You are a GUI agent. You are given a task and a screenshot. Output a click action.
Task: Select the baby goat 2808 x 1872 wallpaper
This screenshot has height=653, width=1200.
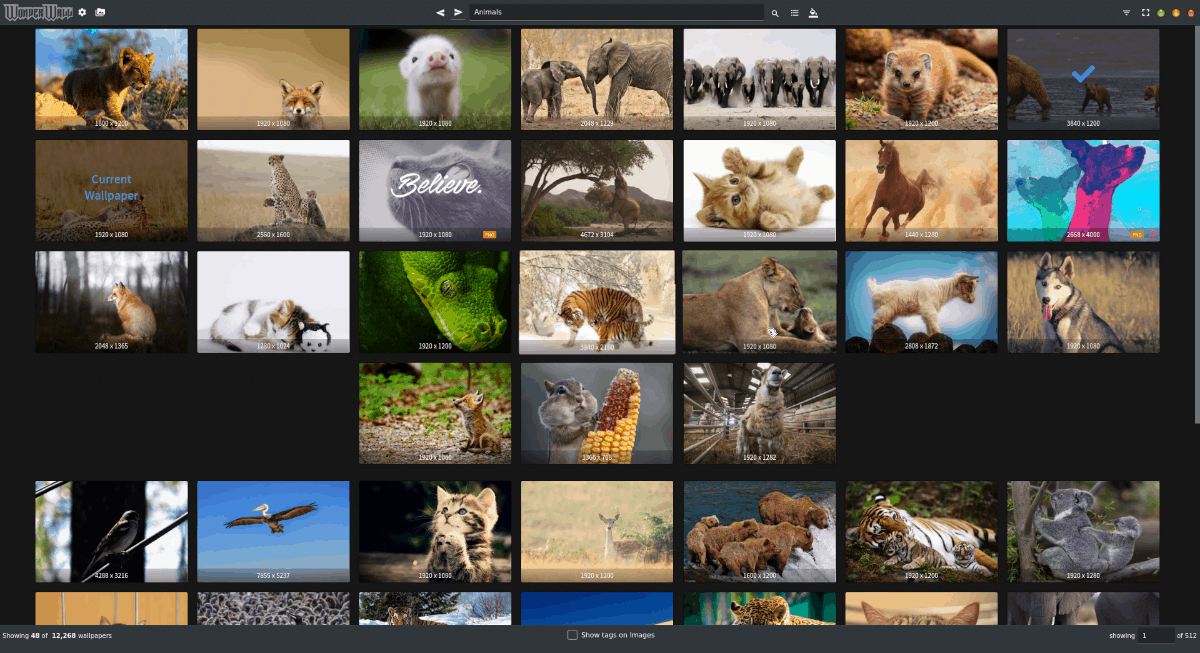[921, 302]
